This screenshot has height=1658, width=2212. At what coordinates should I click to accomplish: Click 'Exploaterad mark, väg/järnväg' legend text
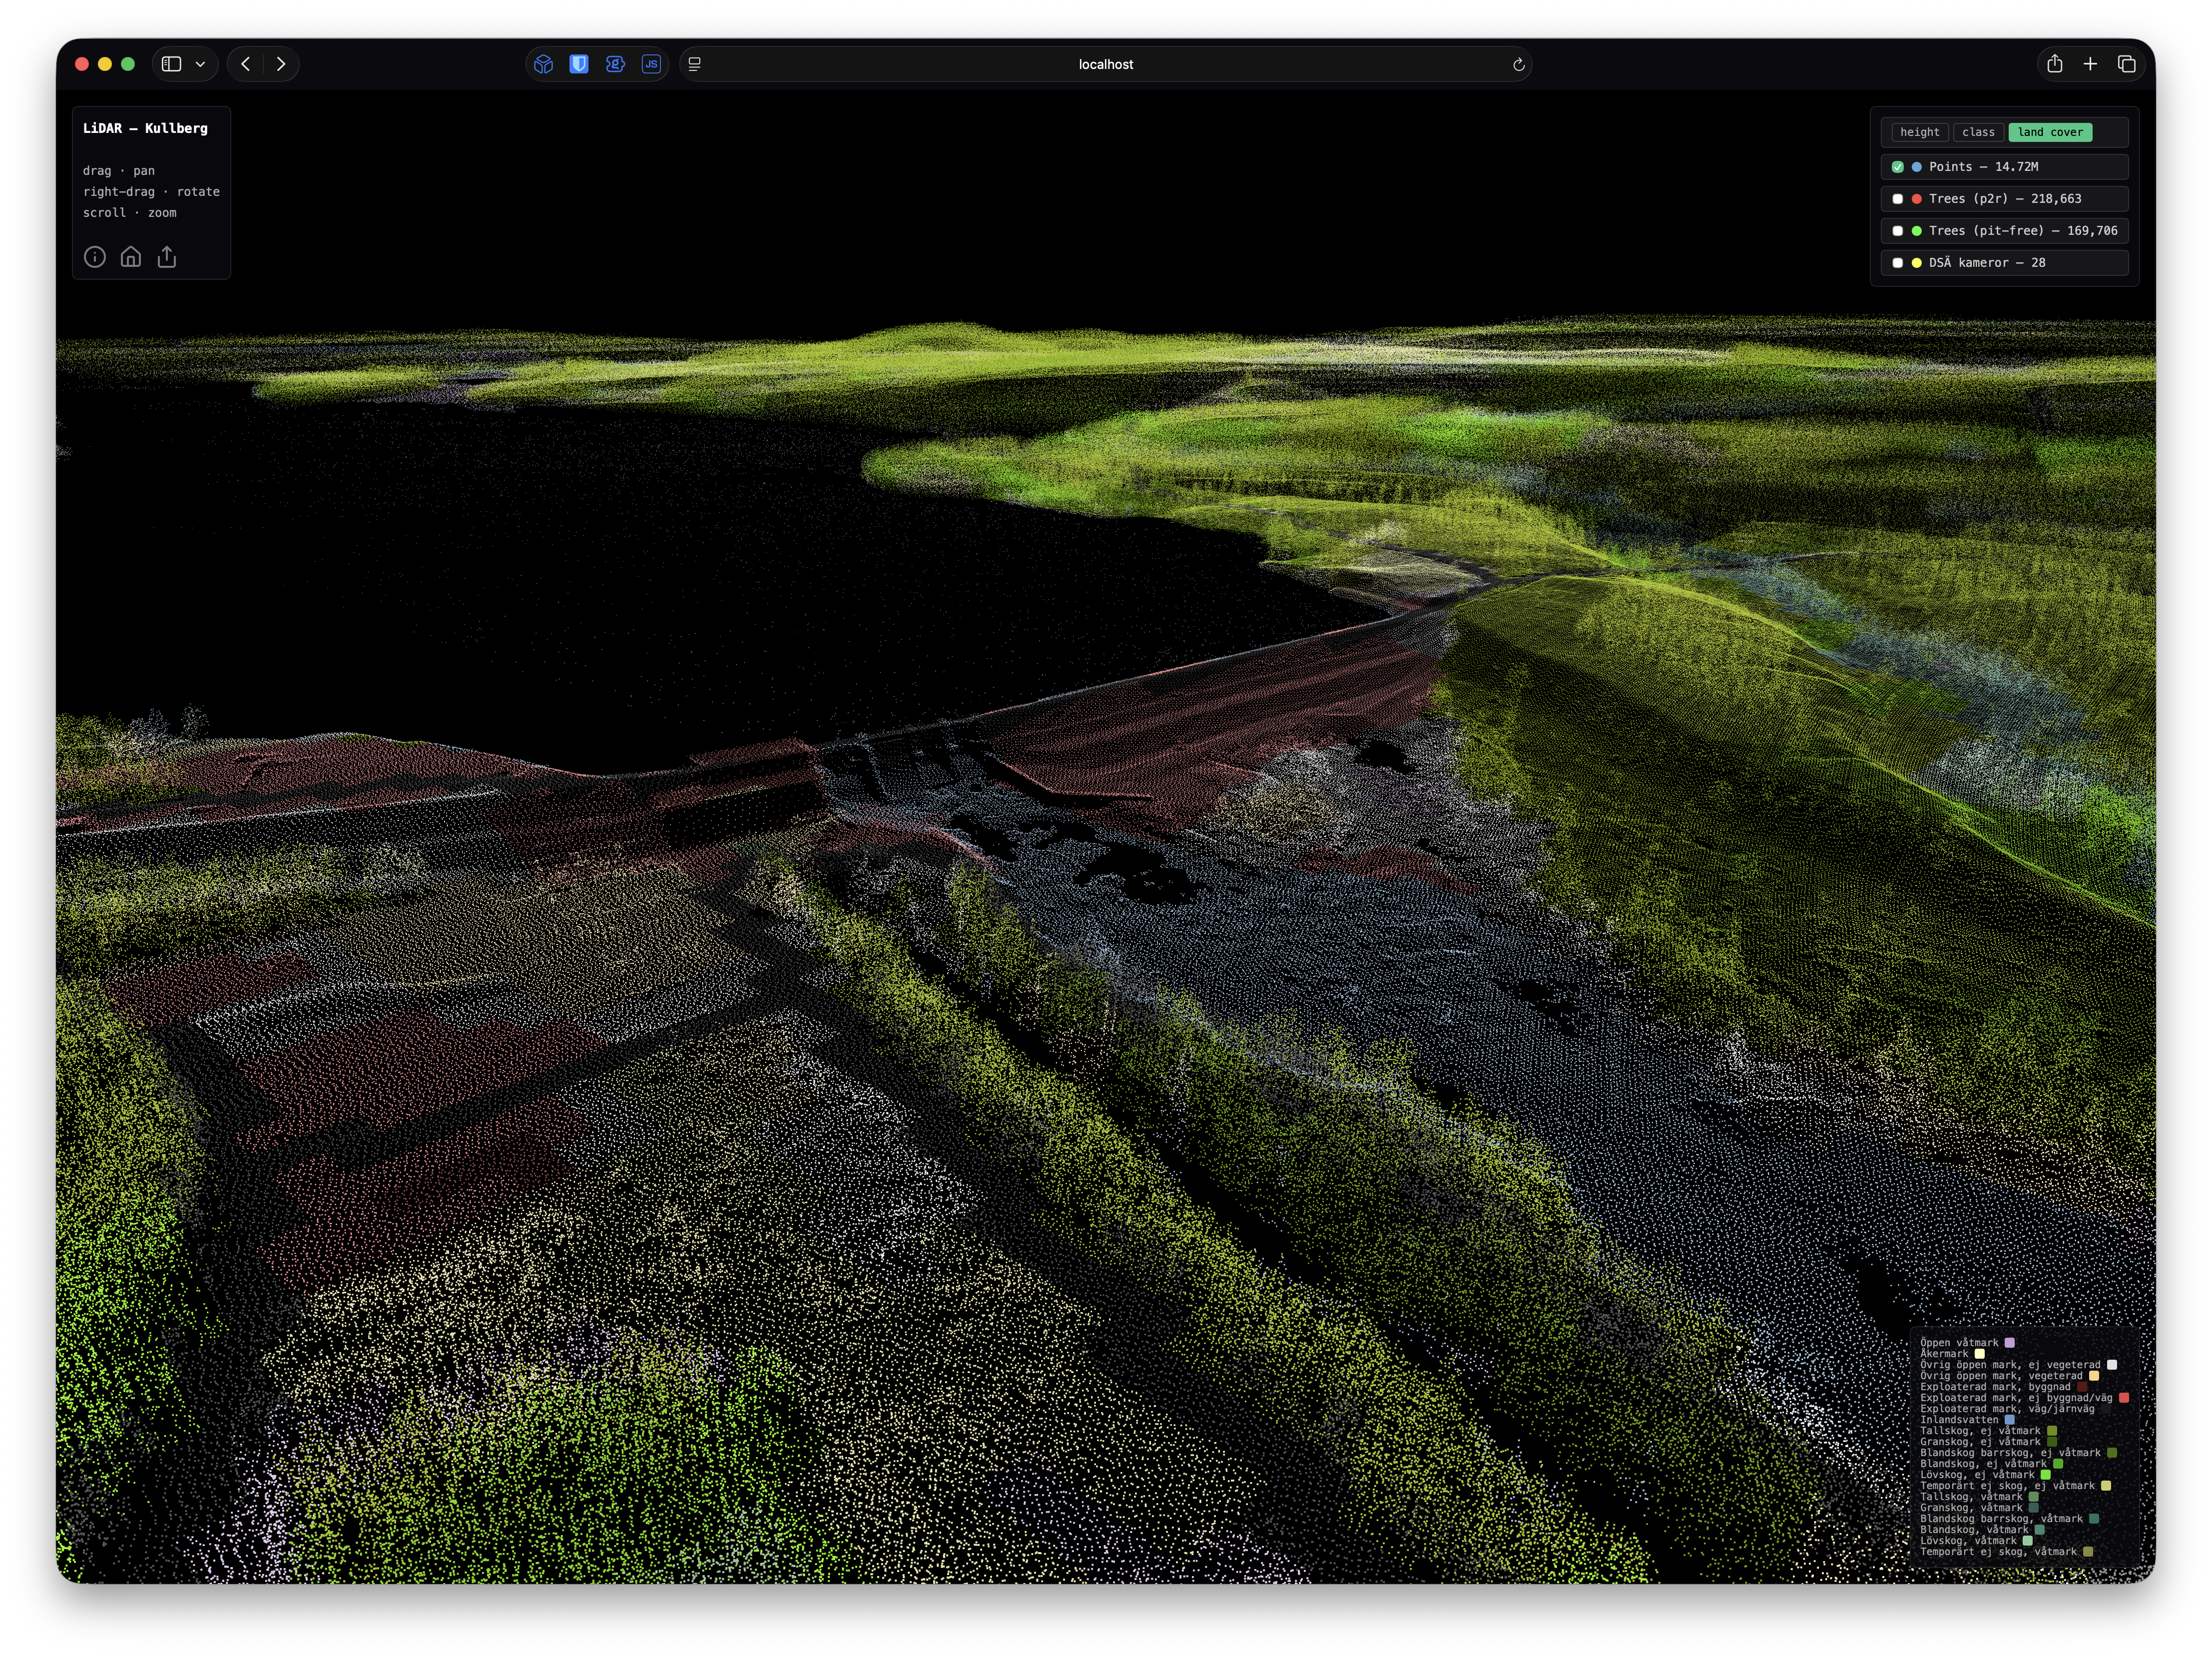2008,1409
